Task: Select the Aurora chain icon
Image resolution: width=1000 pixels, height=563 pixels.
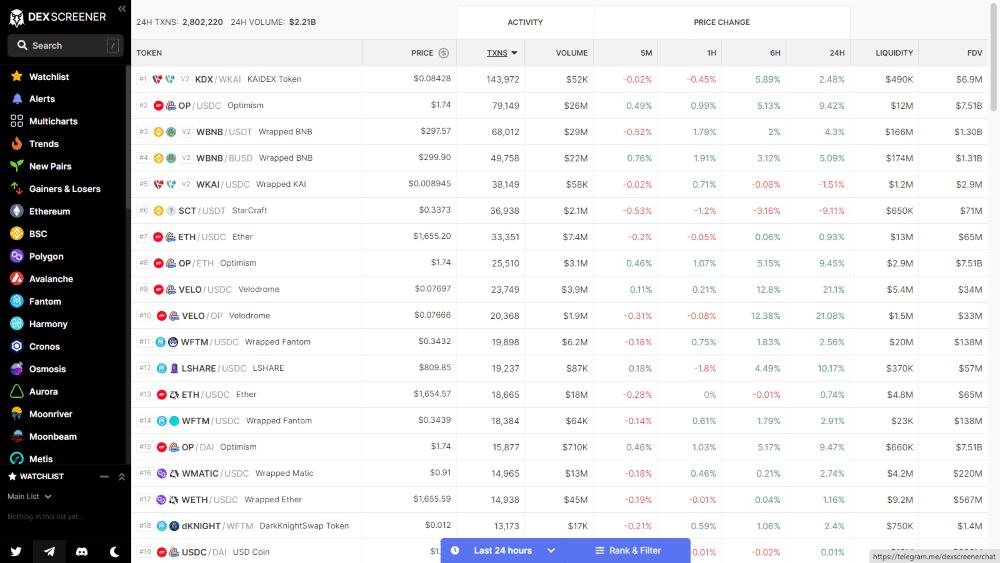Action: point(17,391)
